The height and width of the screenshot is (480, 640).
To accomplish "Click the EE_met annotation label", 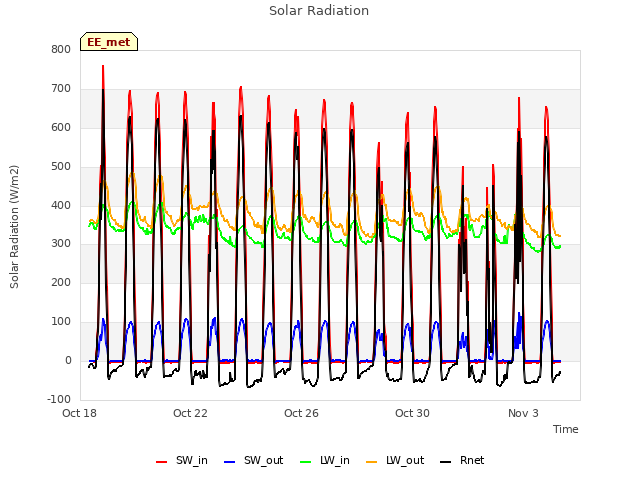I will tap(109, 42).
